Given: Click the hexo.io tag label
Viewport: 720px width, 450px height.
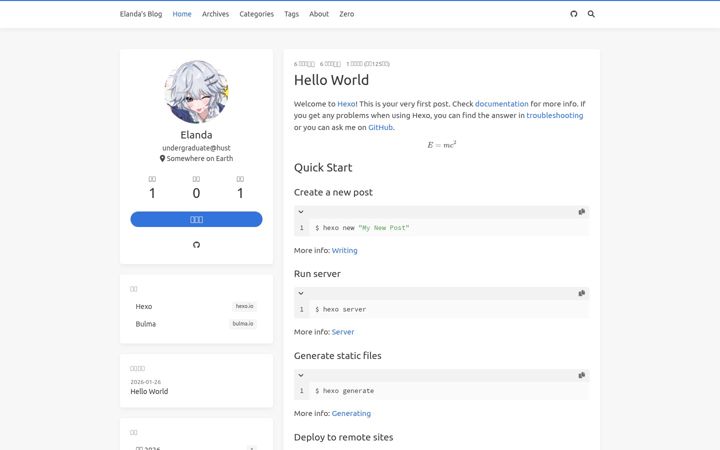Looking at the screenshot, I should tap(244, 306).
